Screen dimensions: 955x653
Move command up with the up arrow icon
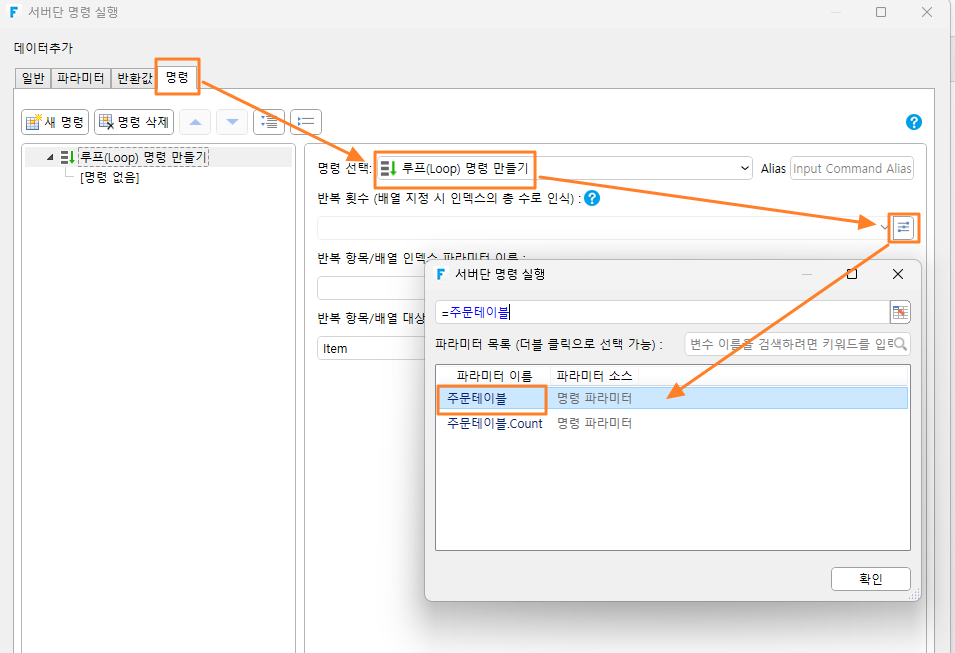pyautogui.click(x=196, y=122)
